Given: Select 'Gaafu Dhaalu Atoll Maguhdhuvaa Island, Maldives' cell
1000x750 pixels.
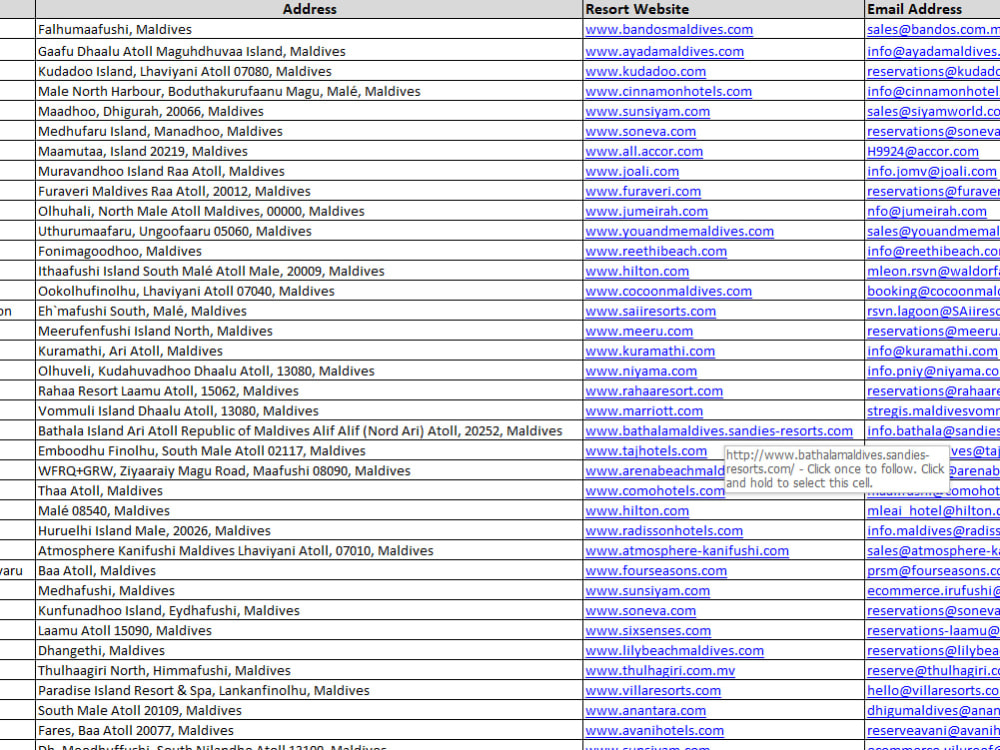Looking at the screenshot, I should click(309, 52).
